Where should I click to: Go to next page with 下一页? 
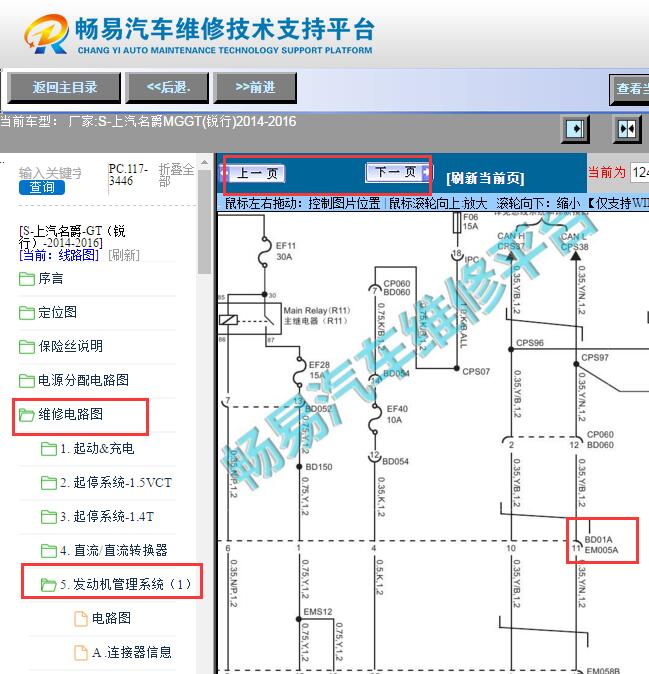click(397, 172)
